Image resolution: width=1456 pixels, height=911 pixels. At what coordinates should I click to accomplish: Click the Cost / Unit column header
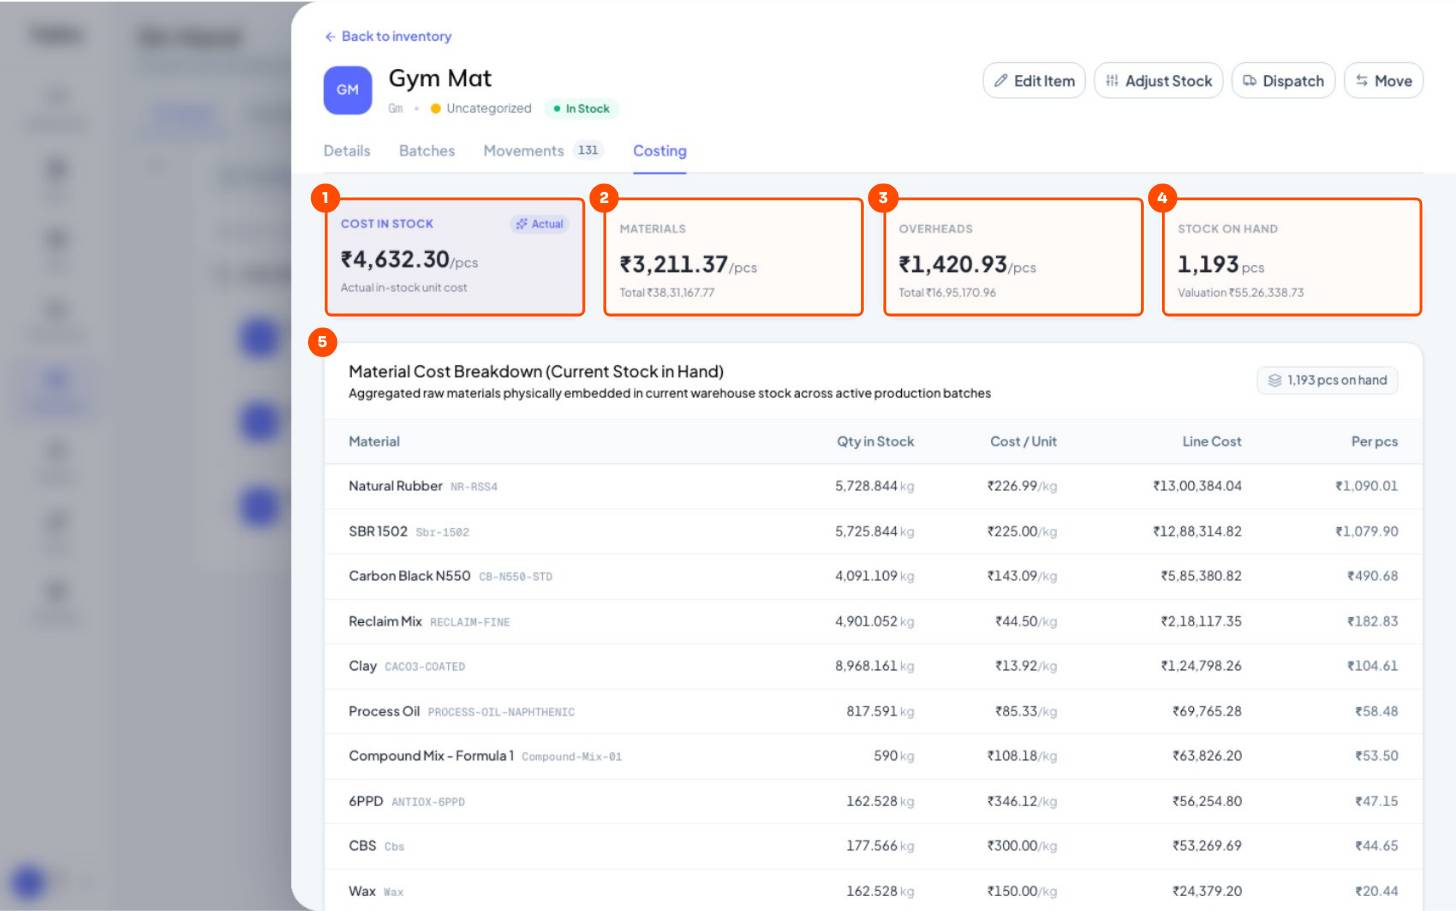1023,442
